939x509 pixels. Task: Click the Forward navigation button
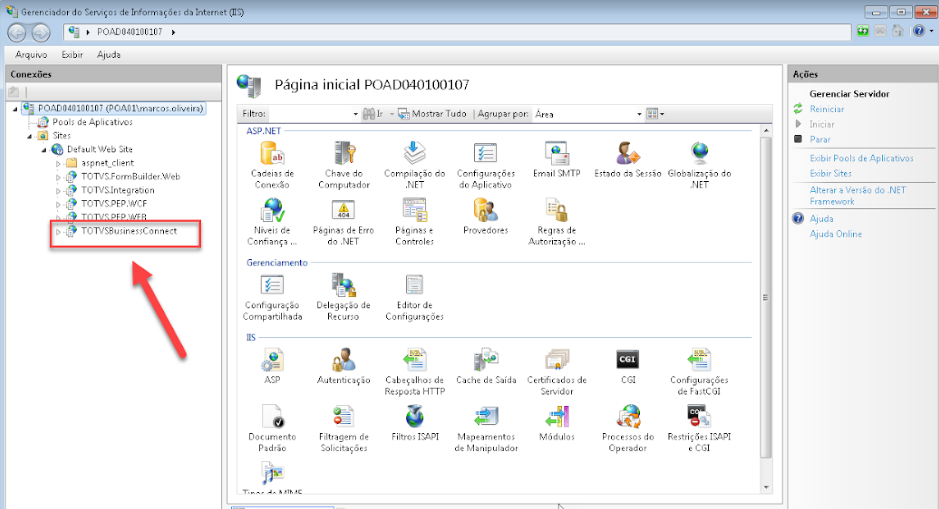click(41, 32)
